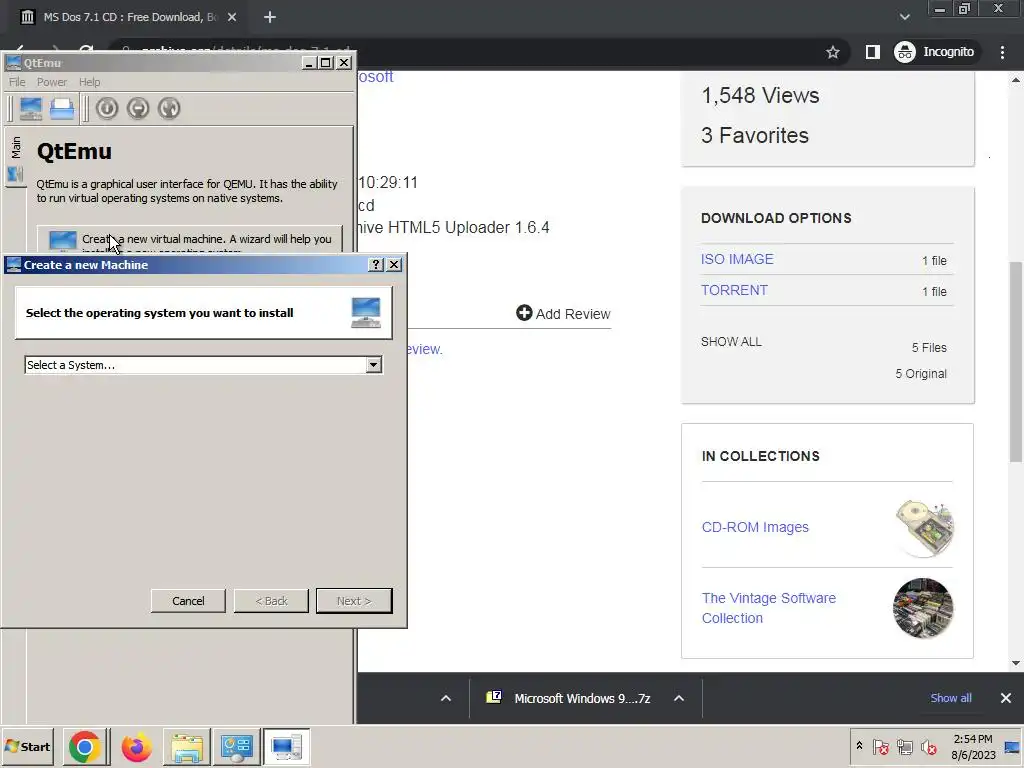Click Cancel in Create a new Machine wizard
This screenshot has height=768, width=1024.
(x=188, y=601)
